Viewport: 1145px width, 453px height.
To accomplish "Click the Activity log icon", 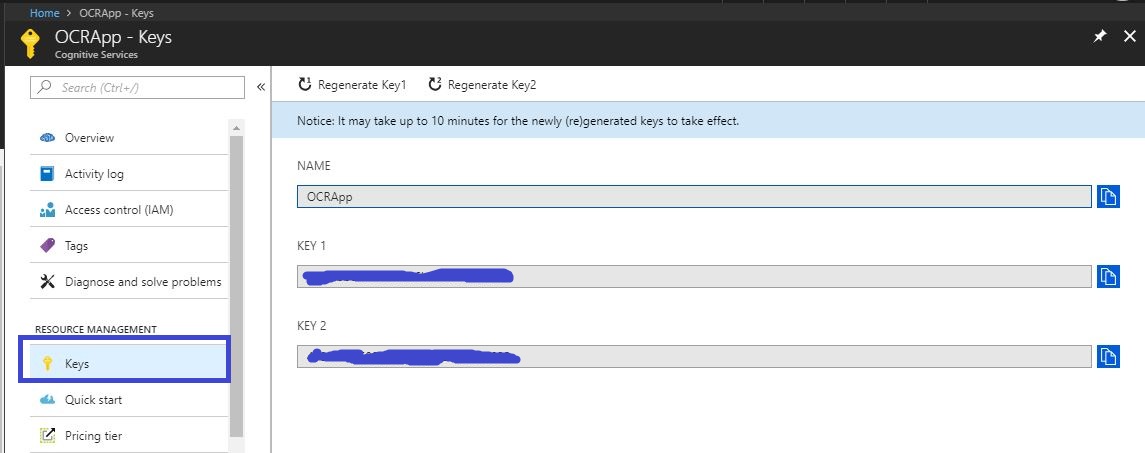I will [47, 174].
